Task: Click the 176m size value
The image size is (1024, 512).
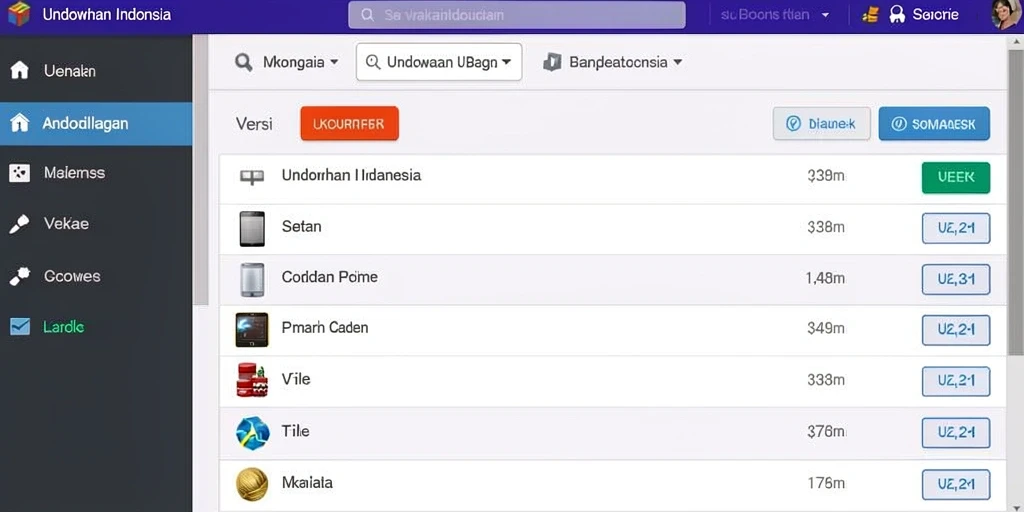Action: click(x=826, y=483)
